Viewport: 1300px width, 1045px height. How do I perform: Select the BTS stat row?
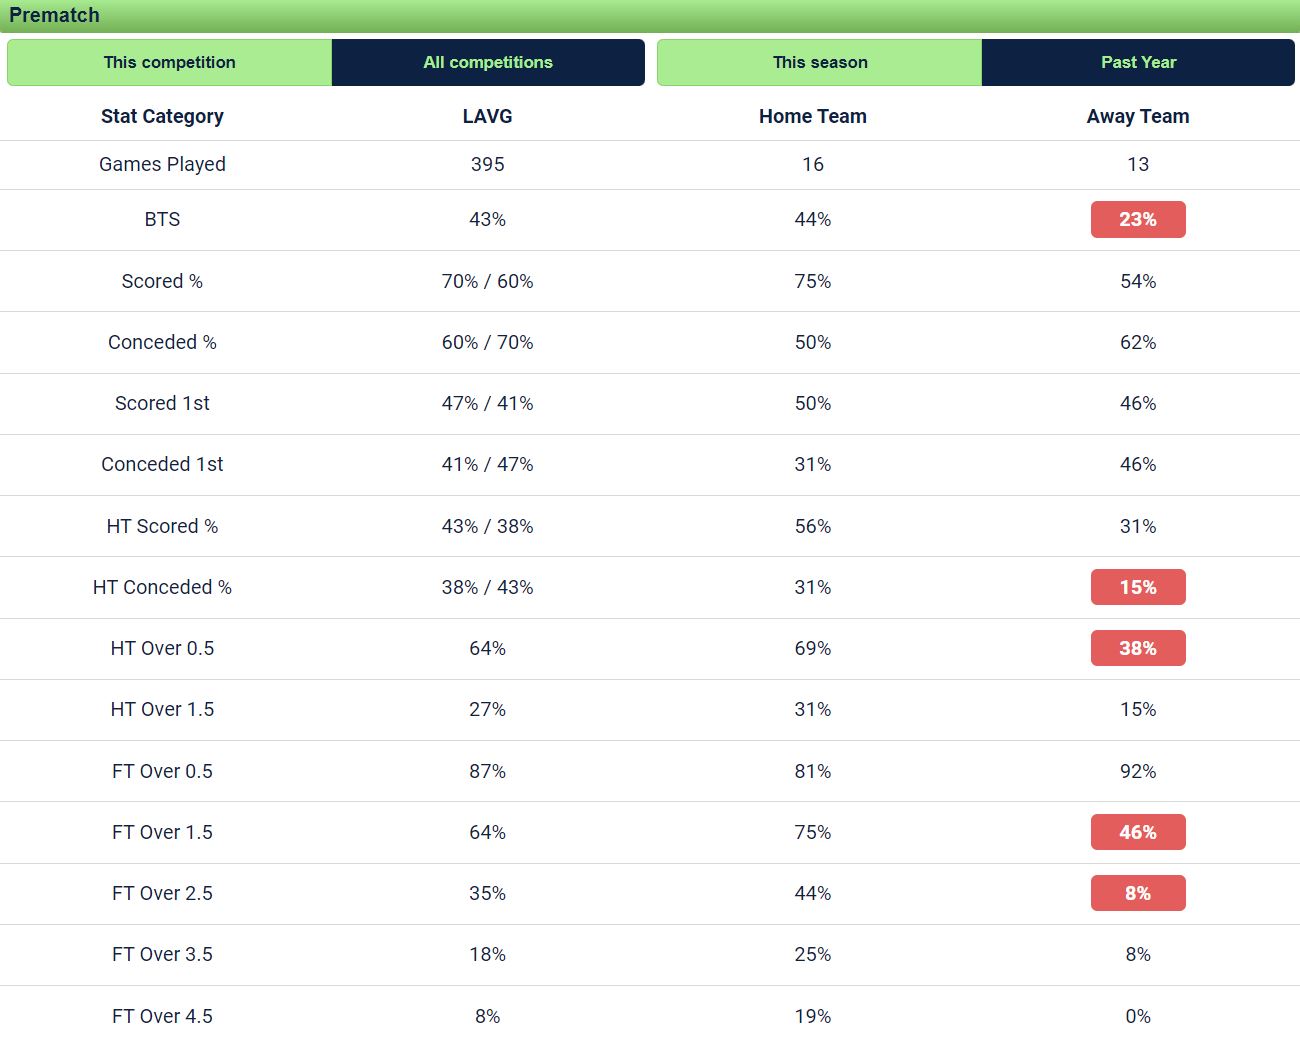pos(162,219)
